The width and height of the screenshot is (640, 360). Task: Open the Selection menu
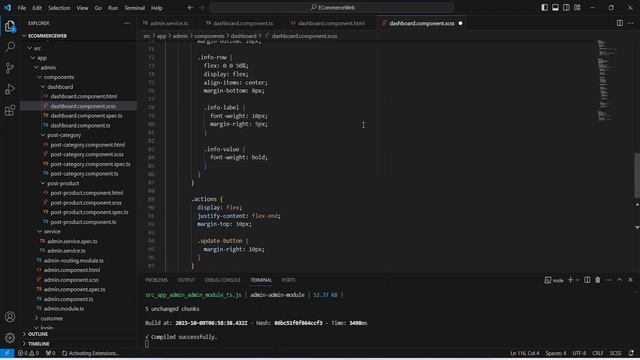coord(59,8)
